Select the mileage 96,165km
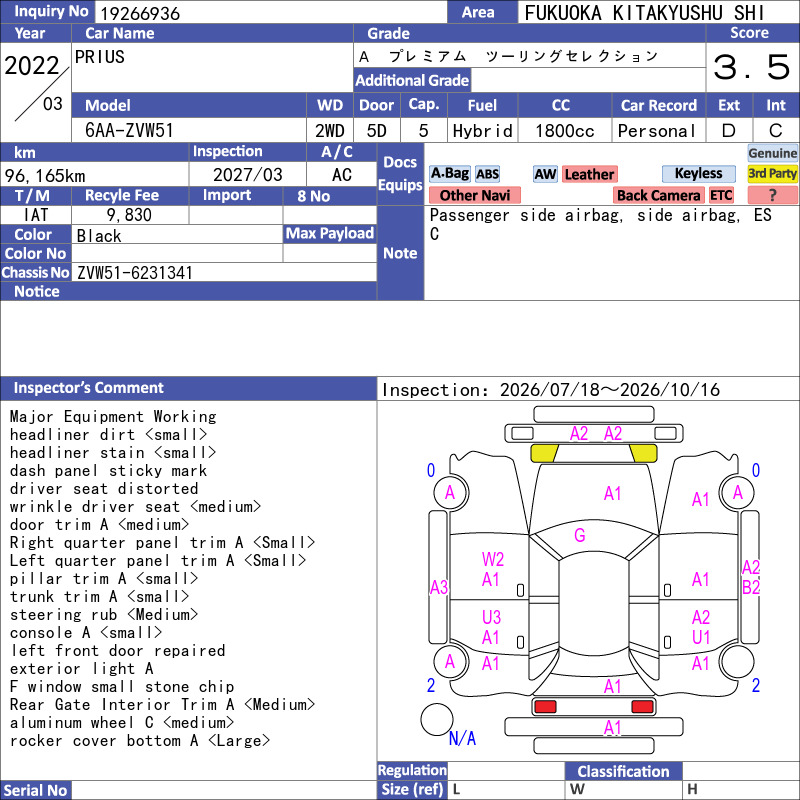This screenshot has width=800, height=800. pos(45,176)
